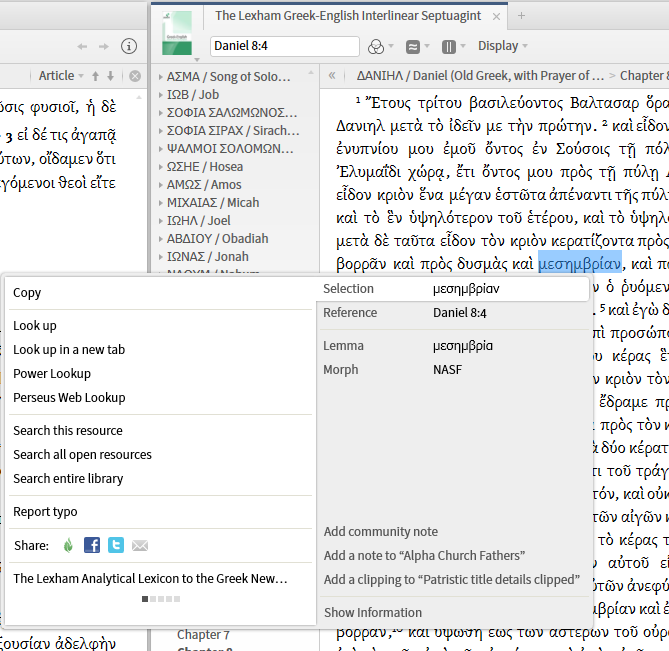Open a new tab with plus button

(521, 16)
